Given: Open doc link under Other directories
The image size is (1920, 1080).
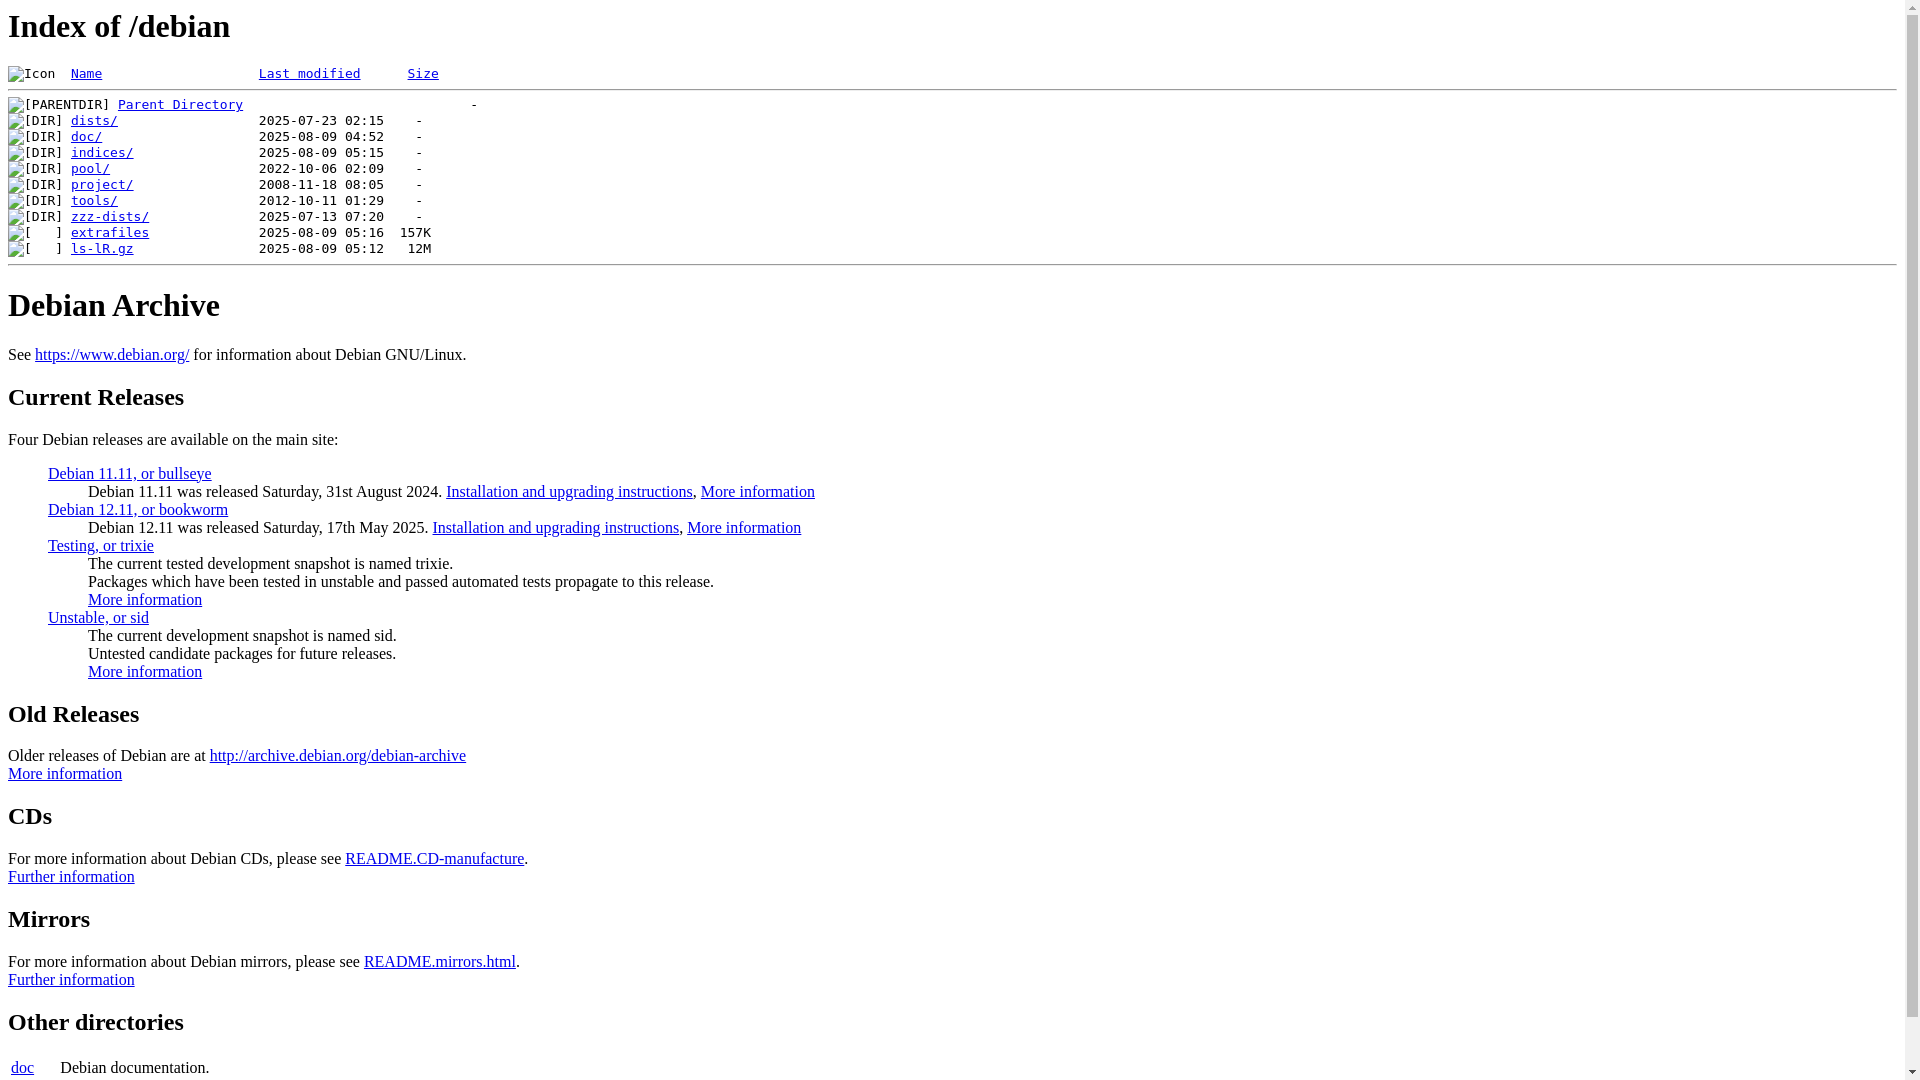Looking at the screenshot, I should coord(22,1068).
